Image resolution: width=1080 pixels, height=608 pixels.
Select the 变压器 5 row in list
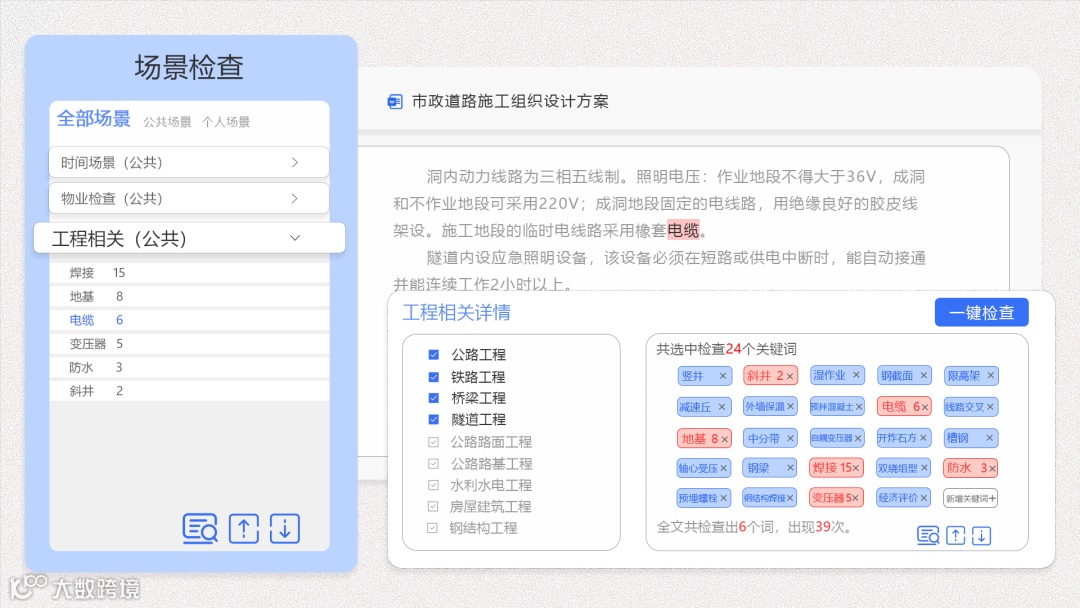point(189,344)
